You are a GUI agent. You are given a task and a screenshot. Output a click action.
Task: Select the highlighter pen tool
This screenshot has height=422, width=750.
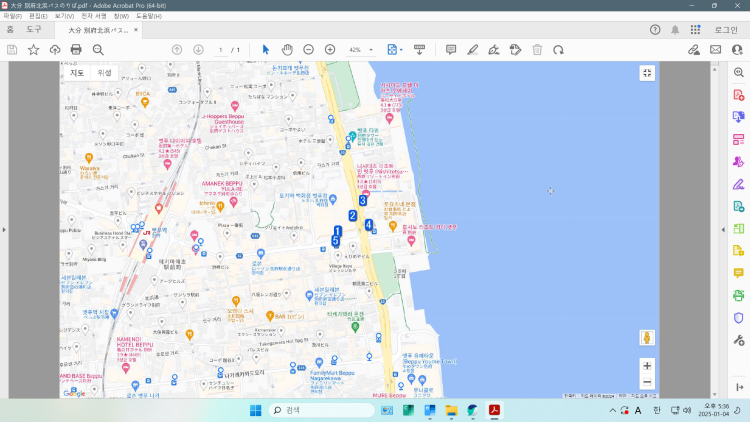pos(473,50)
